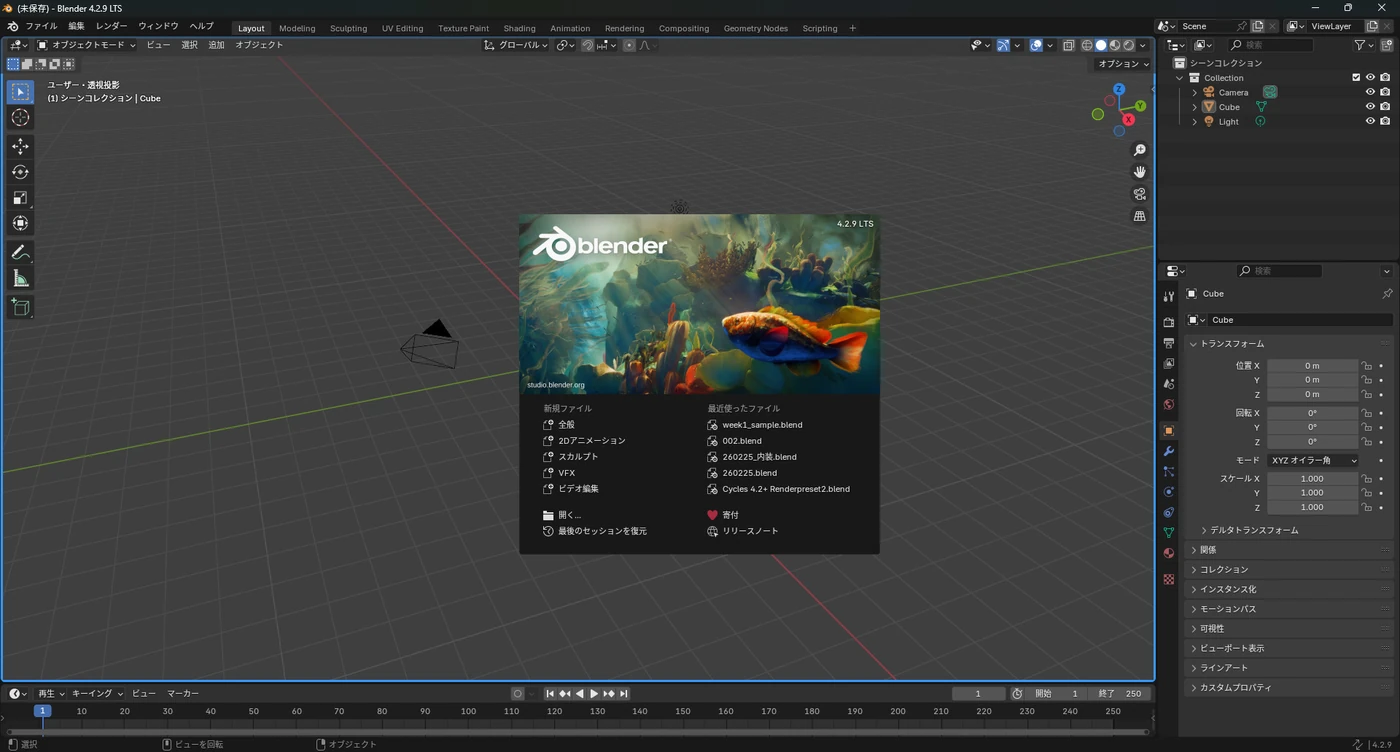1400x752 pixels.
Task: Open the Tool properties tab
Action: coord(1168,296)
